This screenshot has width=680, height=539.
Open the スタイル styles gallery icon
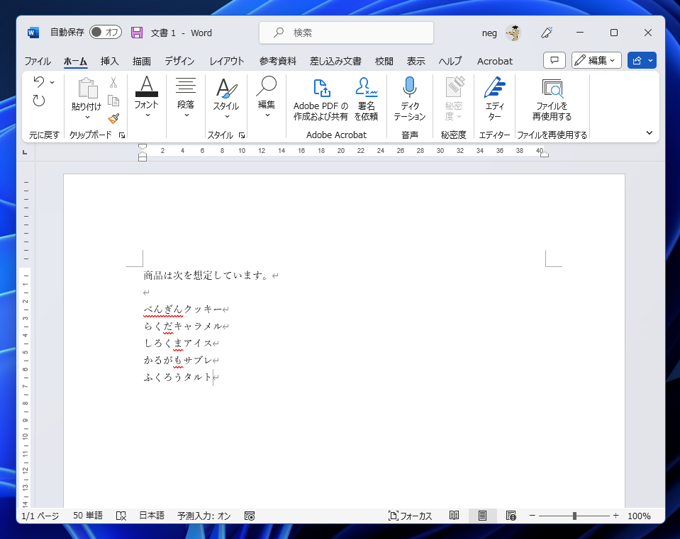click(x=226, y=88)
